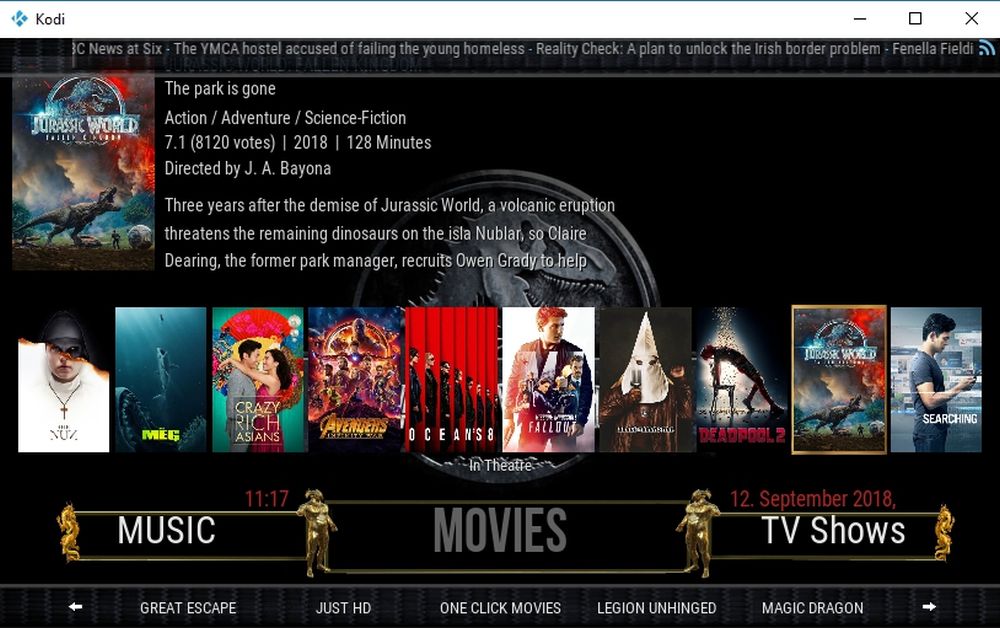The width and height of the screenshot is (1000, 628).
Task: Open Mission Impossible Fallout poster
Action: 548,380
